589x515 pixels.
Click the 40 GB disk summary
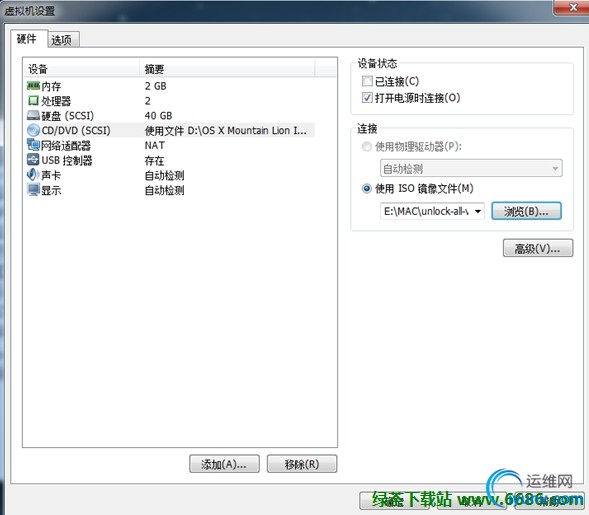[x=158, y=116]
